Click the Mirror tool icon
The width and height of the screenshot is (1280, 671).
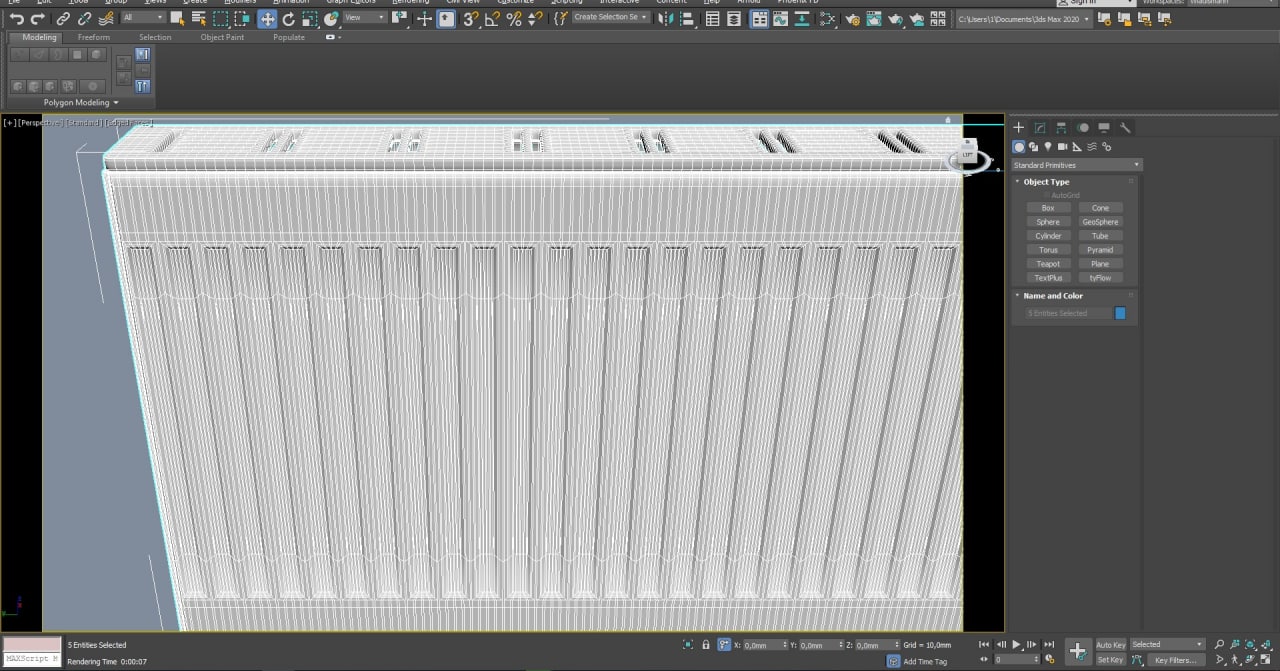[x=666, y=18]
